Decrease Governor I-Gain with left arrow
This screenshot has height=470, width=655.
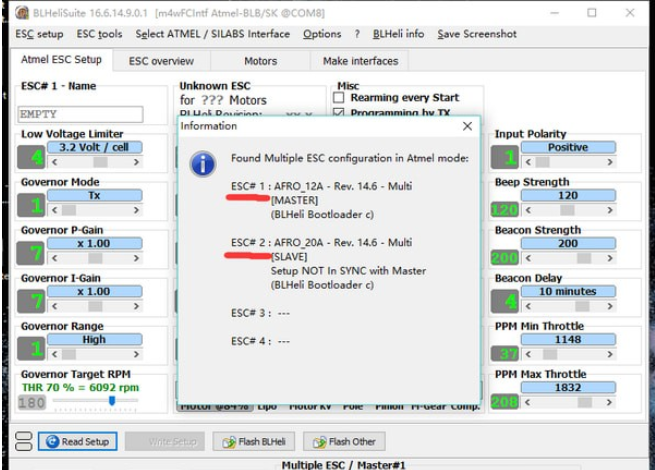(x=54, y=306)
